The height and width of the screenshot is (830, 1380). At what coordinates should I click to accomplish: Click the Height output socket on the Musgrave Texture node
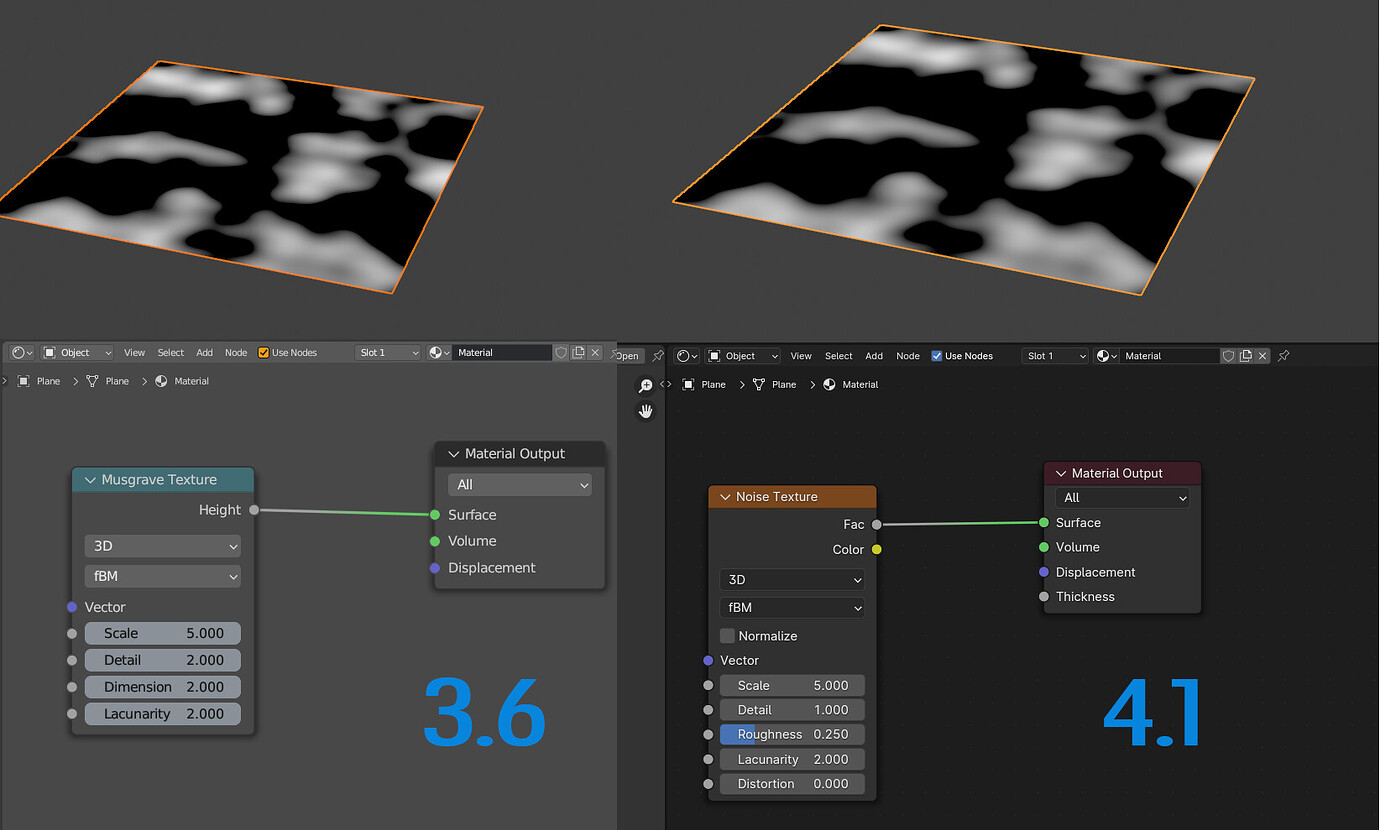(254, 510)
